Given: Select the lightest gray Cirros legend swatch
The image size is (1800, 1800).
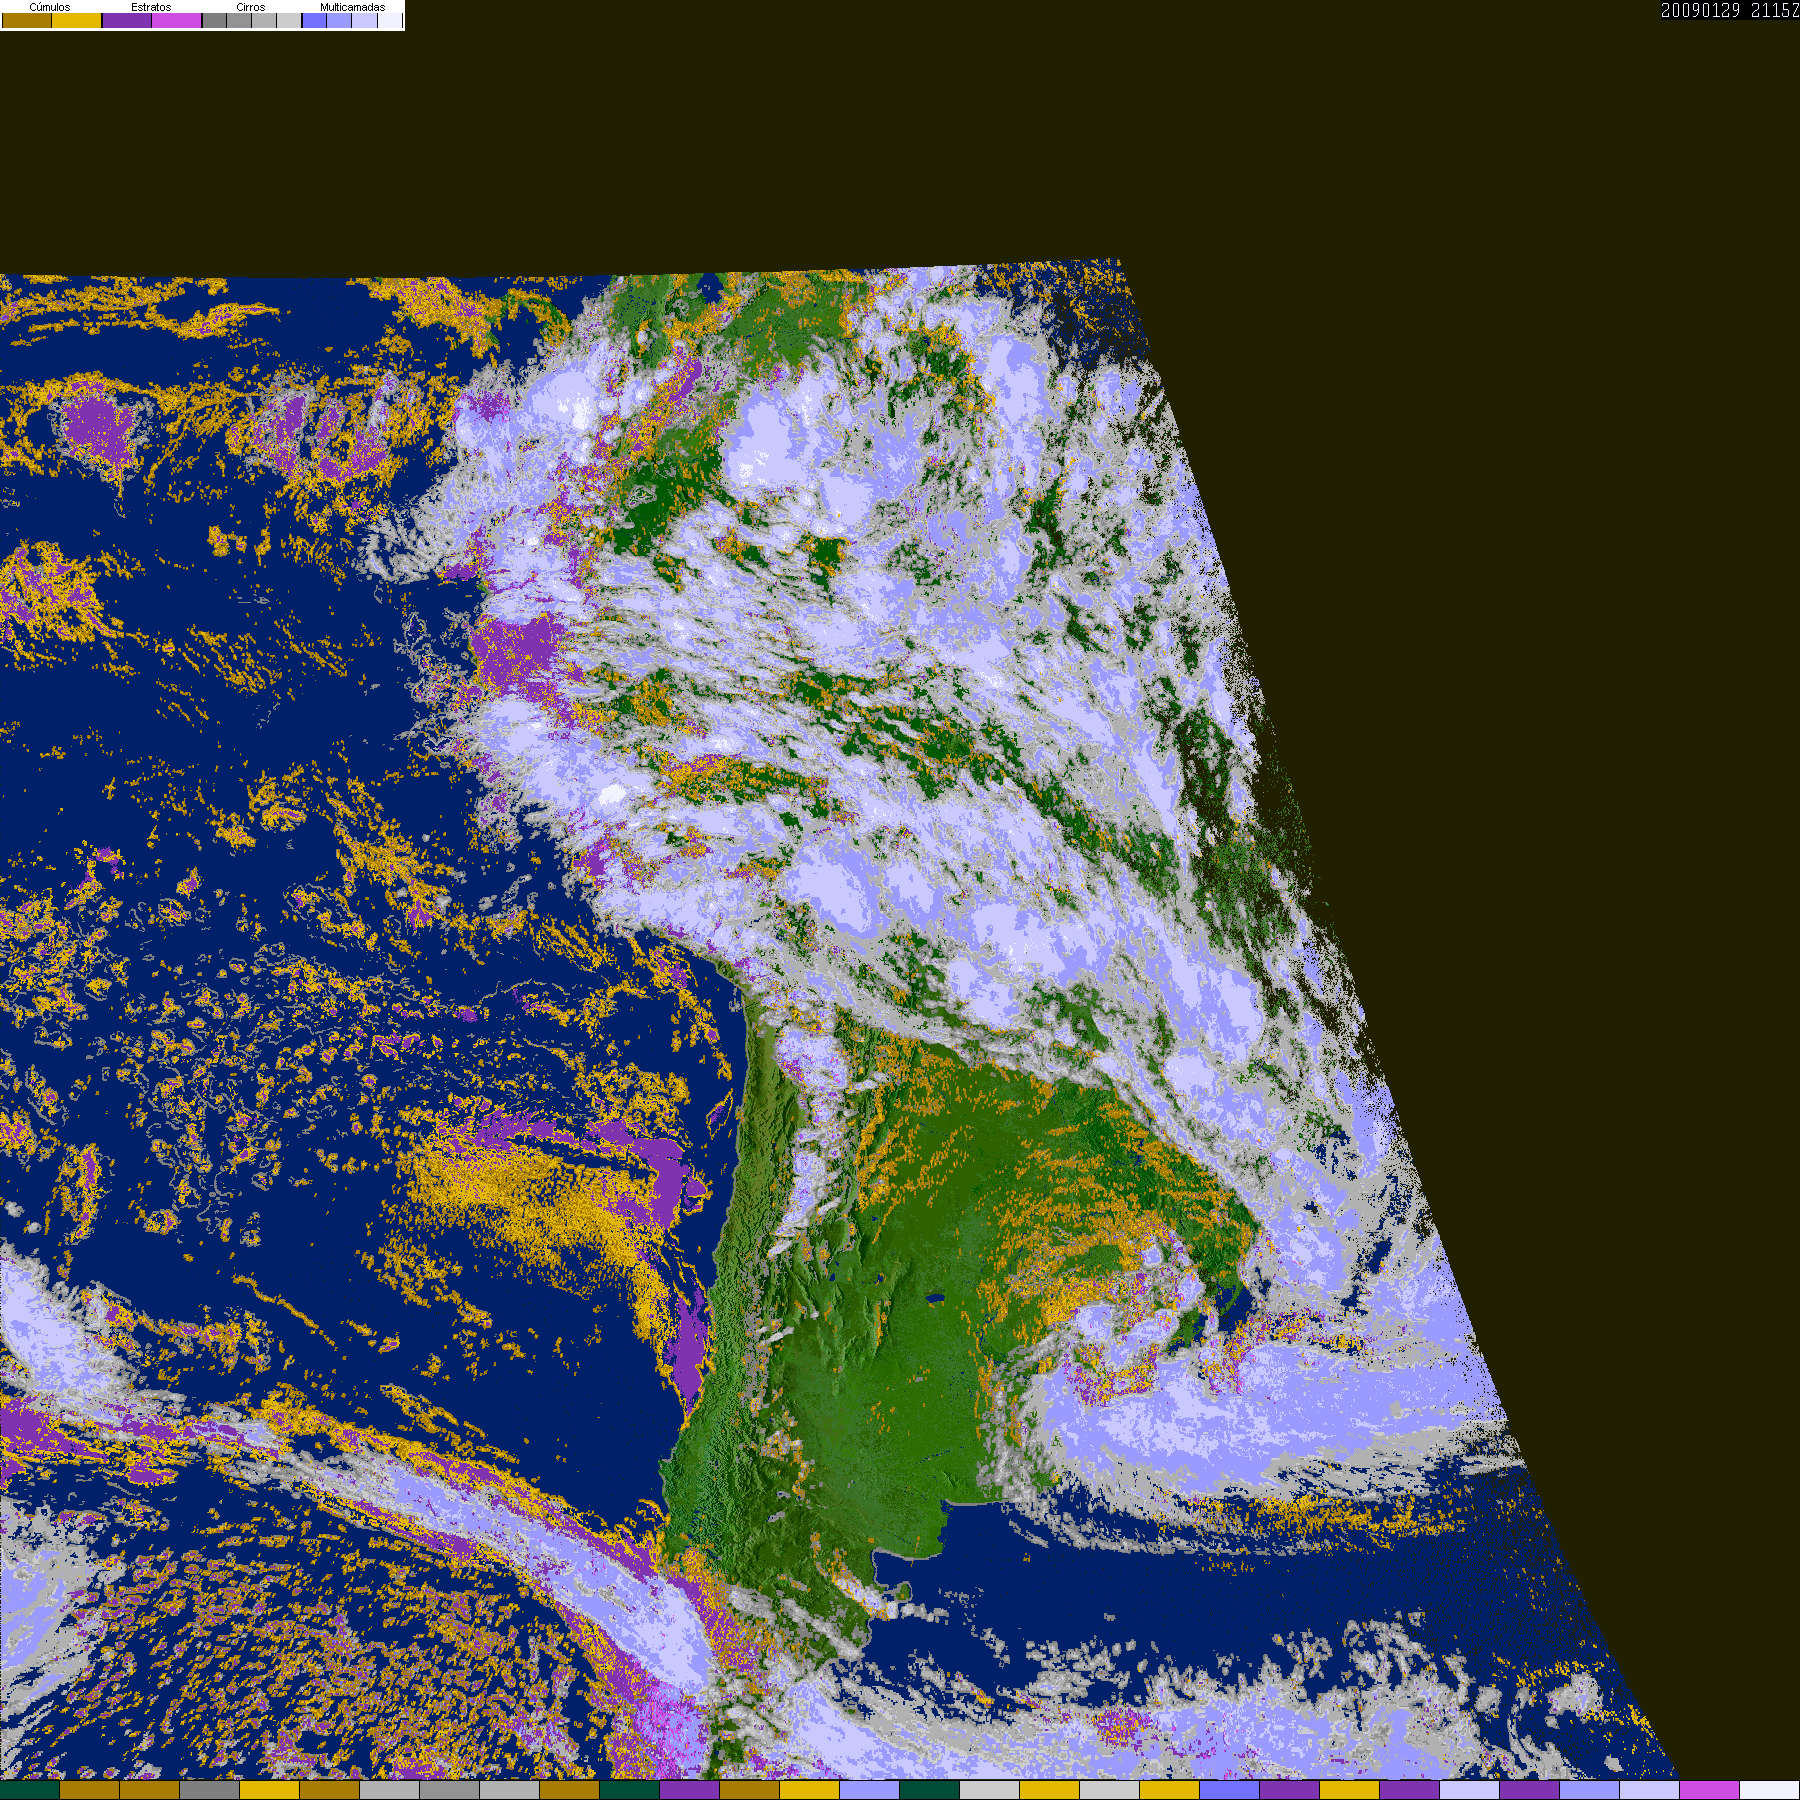Looking at the screenshot, I should [288, 21].
